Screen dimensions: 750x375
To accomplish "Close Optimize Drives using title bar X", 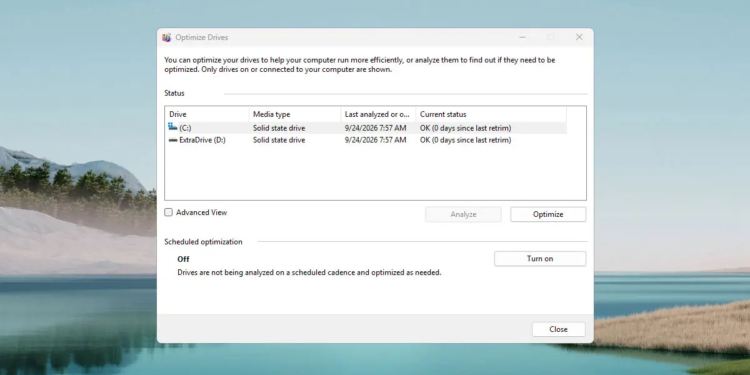I will click(579, 37).
